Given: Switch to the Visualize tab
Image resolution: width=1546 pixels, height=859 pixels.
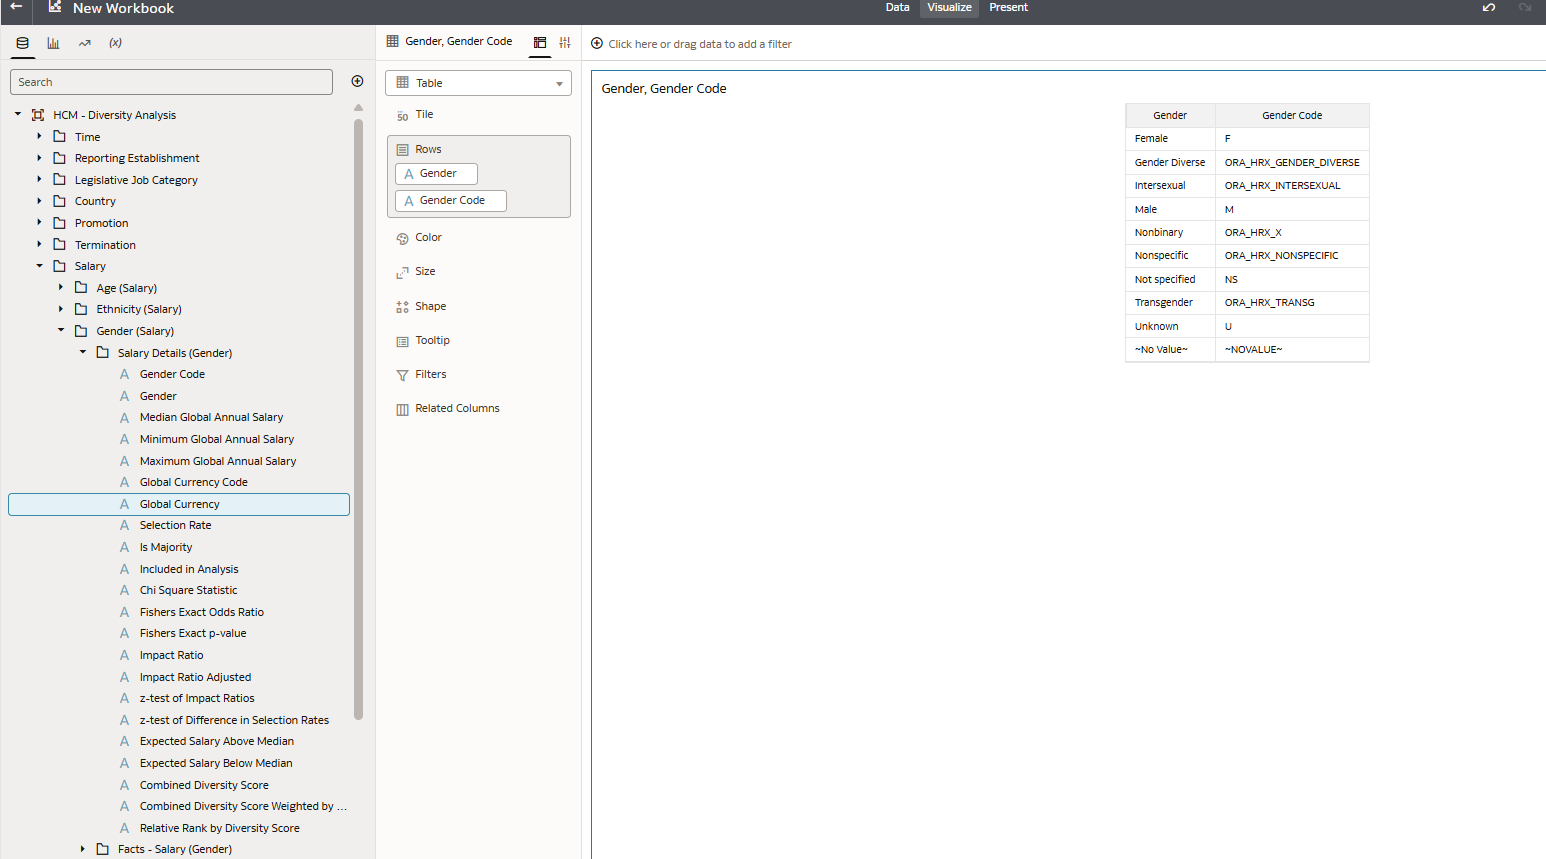Looking at the screenshot, I should (949, 7).
